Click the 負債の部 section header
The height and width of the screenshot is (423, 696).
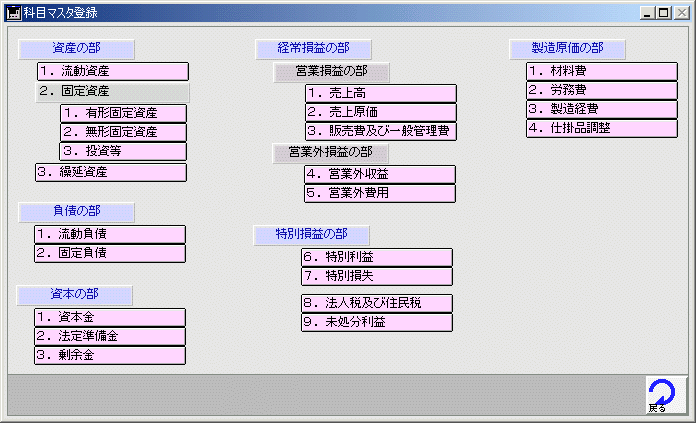[x=76, y=212]
